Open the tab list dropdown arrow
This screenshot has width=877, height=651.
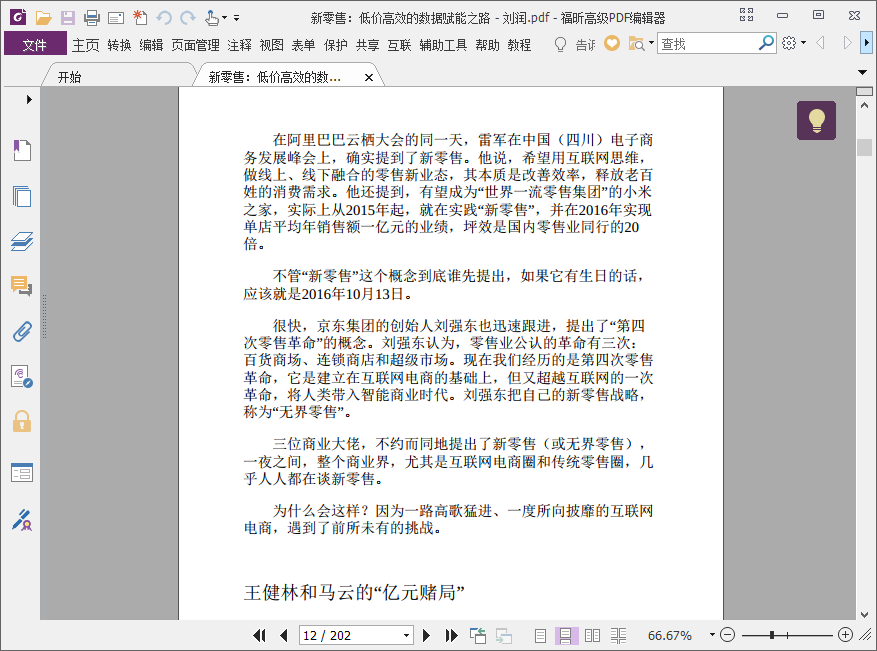pos(862,72)
